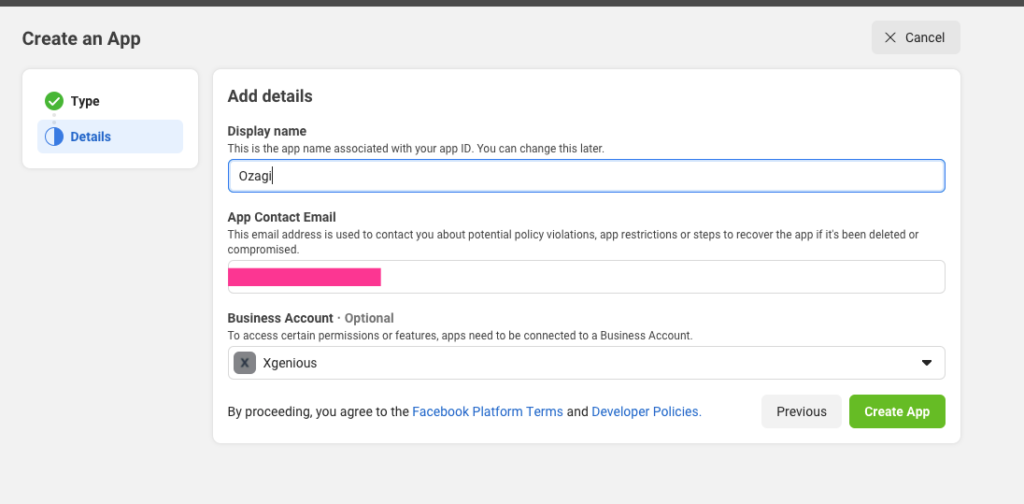This screenshot has width=1024, height=504.
Task: Click the App Contact Email field
Action: [x=586, y=277]
